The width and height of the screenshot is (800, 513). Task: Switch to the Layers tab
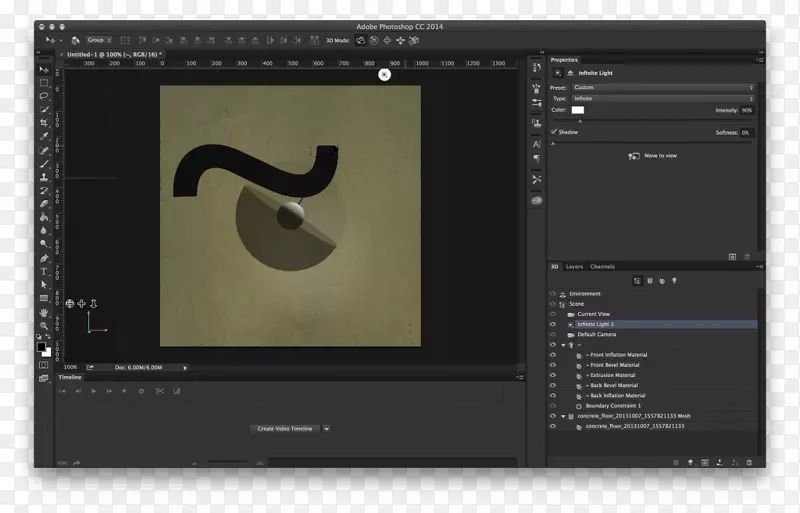coord(574,267)
